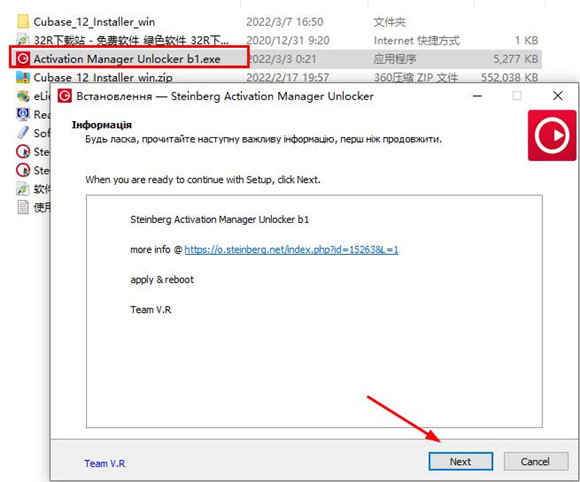
Task: Click the installer title bar red icon
Action: [x=64, y=96]
